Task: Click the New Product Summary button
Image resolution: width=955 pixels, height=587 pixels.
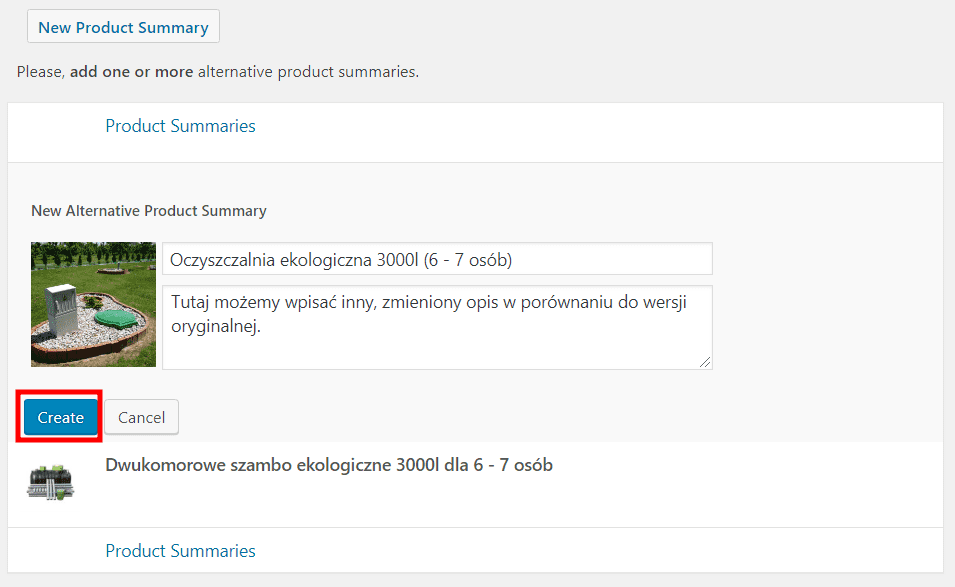Action: point(122,26)
